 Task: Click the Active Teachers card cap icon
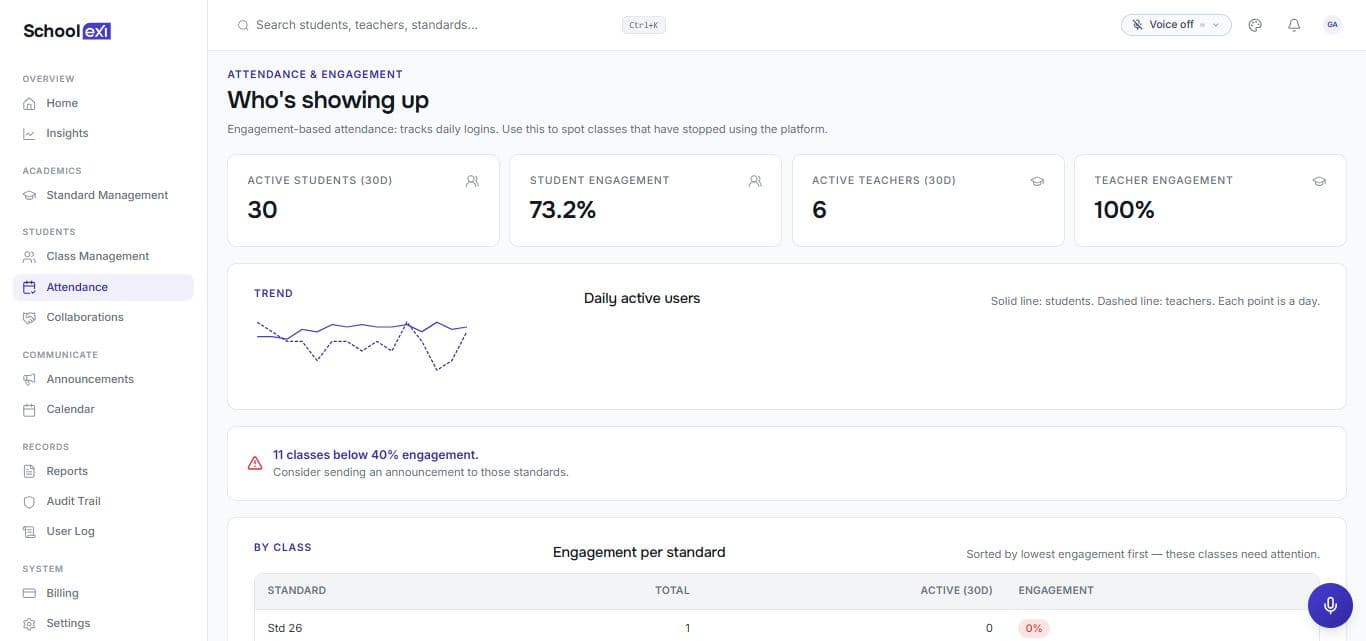click(x=1037, y=181)
